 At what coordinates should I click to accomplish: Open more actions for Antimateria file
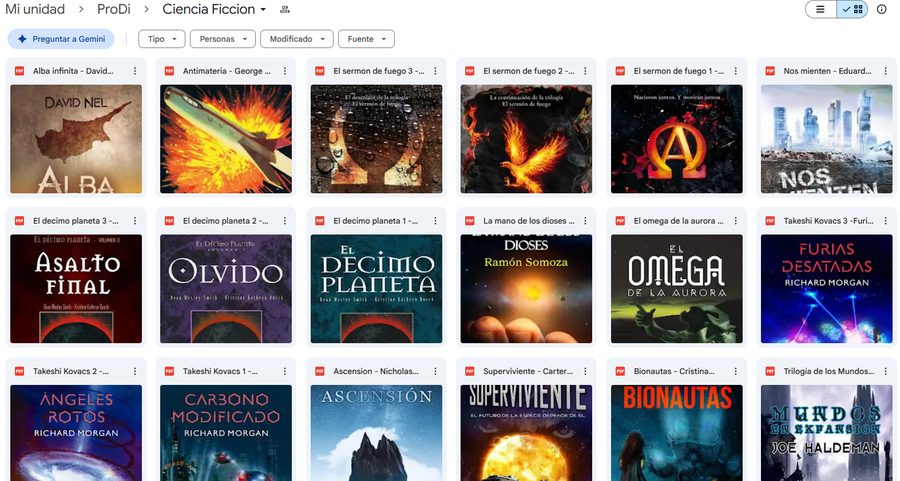click(x=285, y=71)
